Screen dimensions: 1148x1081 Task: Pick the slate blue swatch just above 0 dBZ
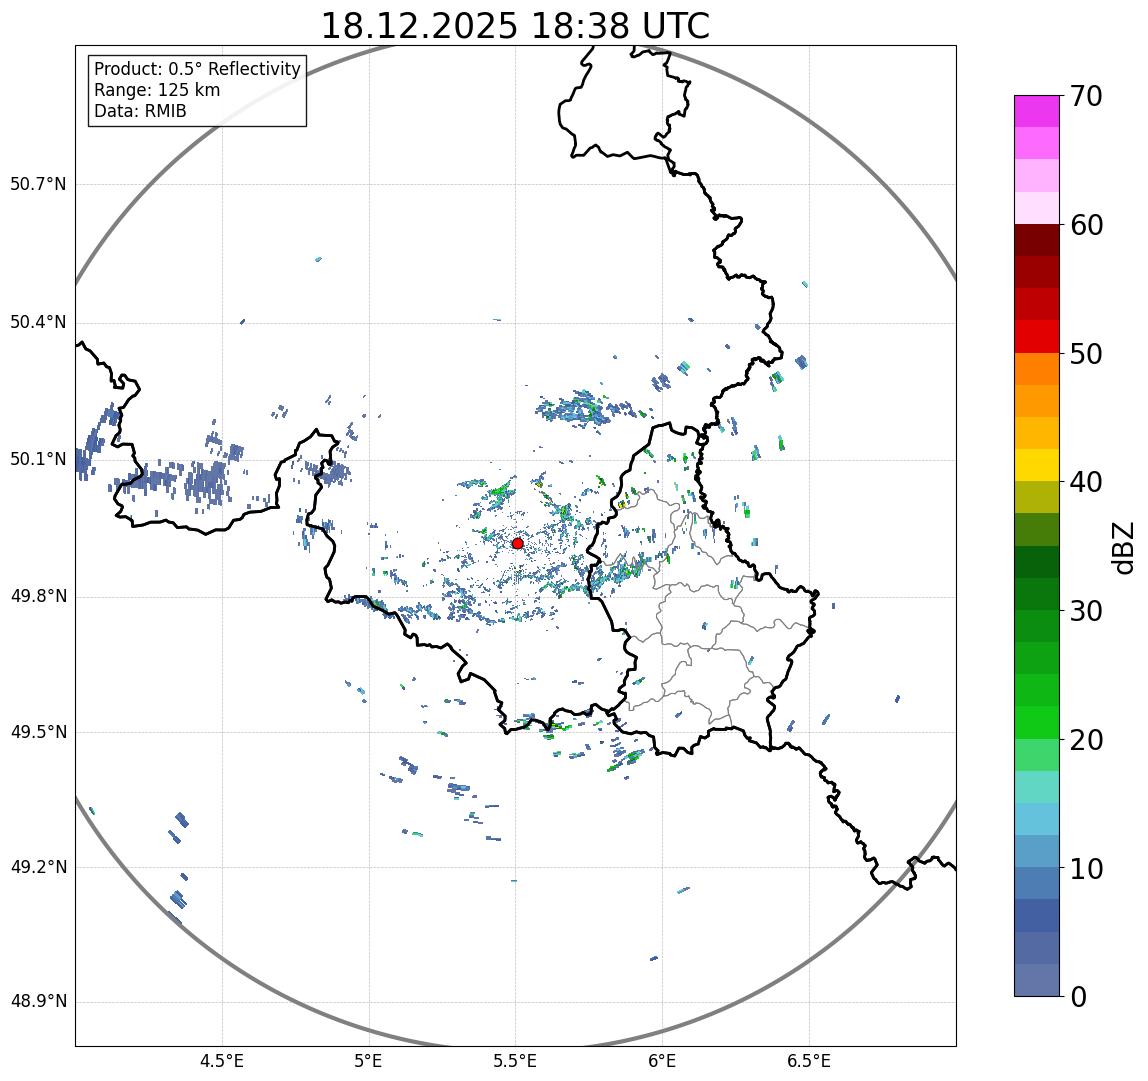pyautogui.click(x=1037, y=980)
